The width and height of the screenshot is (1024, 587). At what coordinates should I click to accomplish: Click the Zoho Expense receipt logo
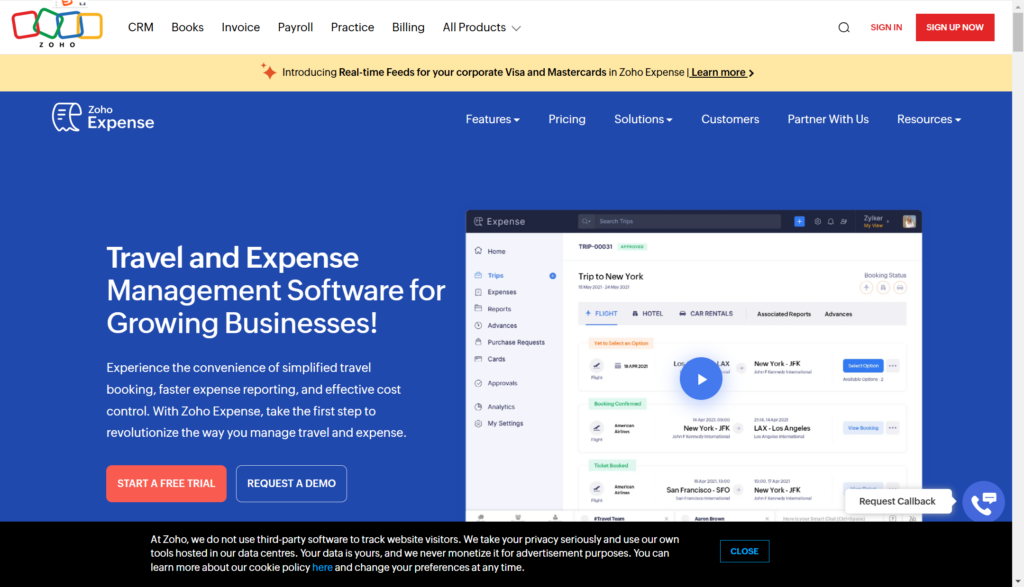click(x=67, y=117)
